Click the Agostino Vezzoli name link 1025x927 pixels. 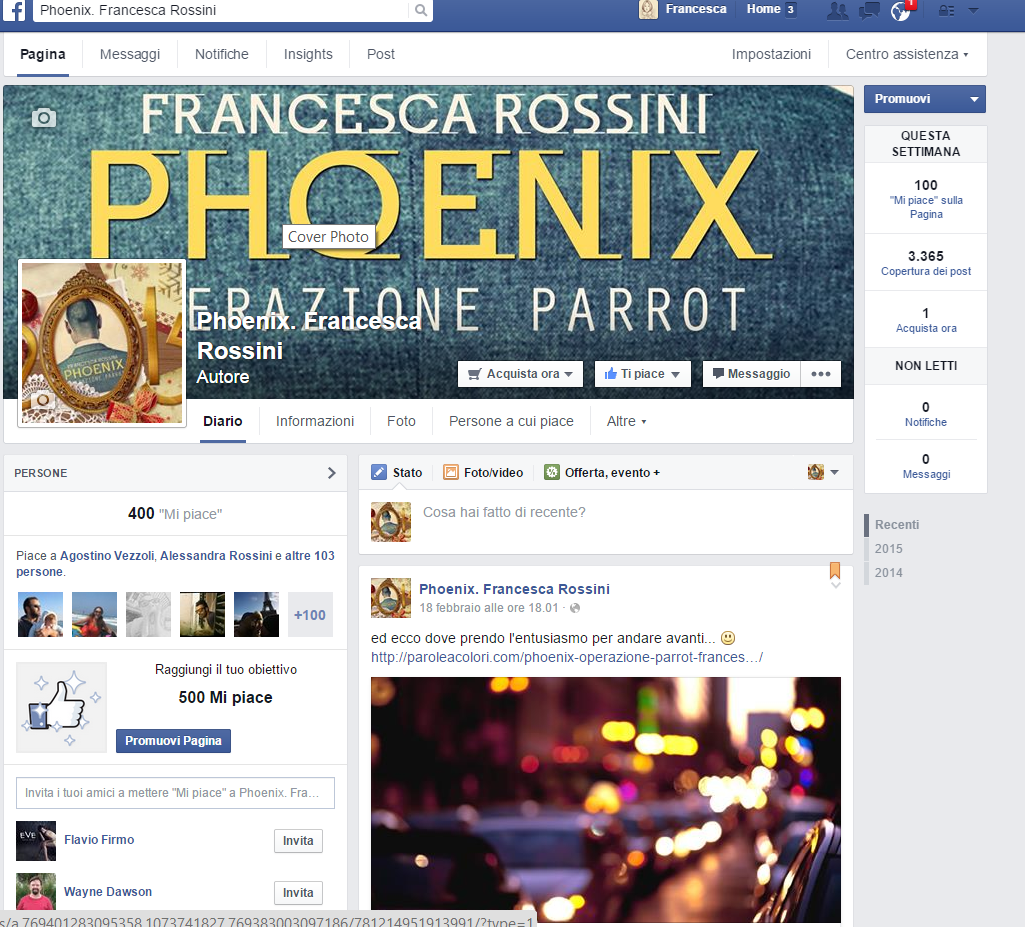click(x=107, y=556)
